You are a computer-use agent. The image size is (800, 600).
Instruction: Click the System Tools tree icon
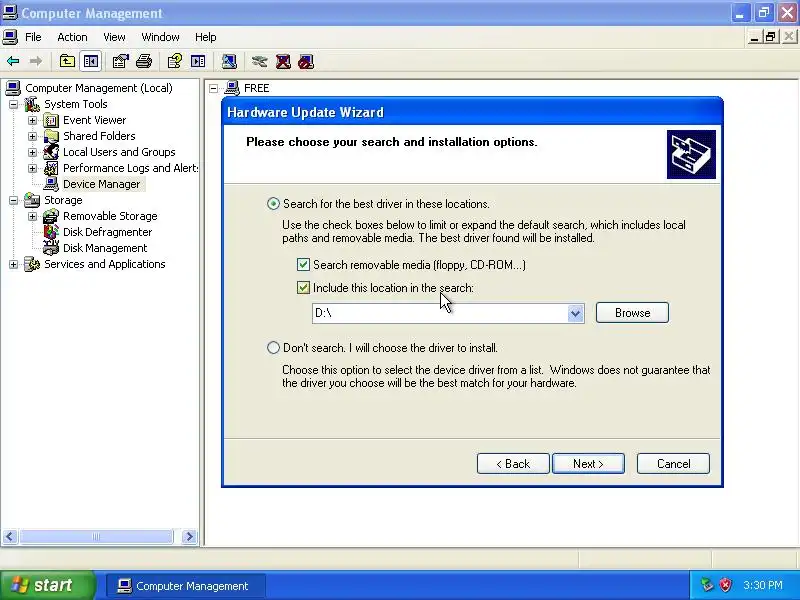coord(32,104)
